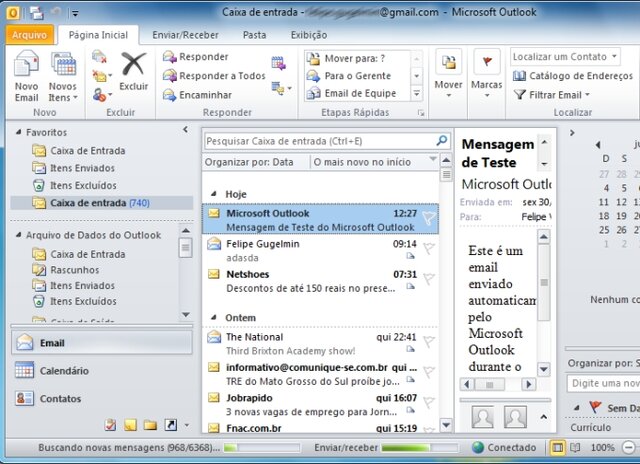640x464 pixels.
Task: Open the Tasks icon in navigation bottom bar
Action: [110, 425]
